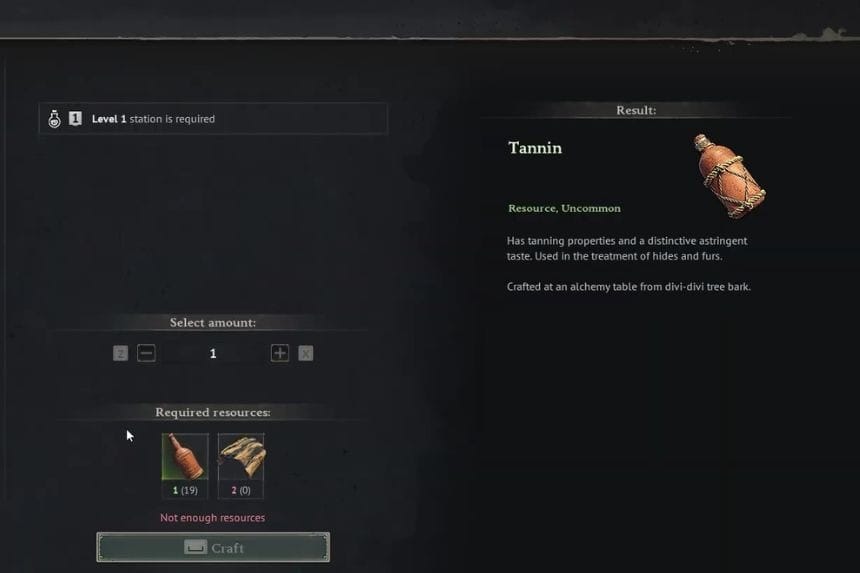
Task: Click the level 1 badge icon
Action: [x=76, y=118]
